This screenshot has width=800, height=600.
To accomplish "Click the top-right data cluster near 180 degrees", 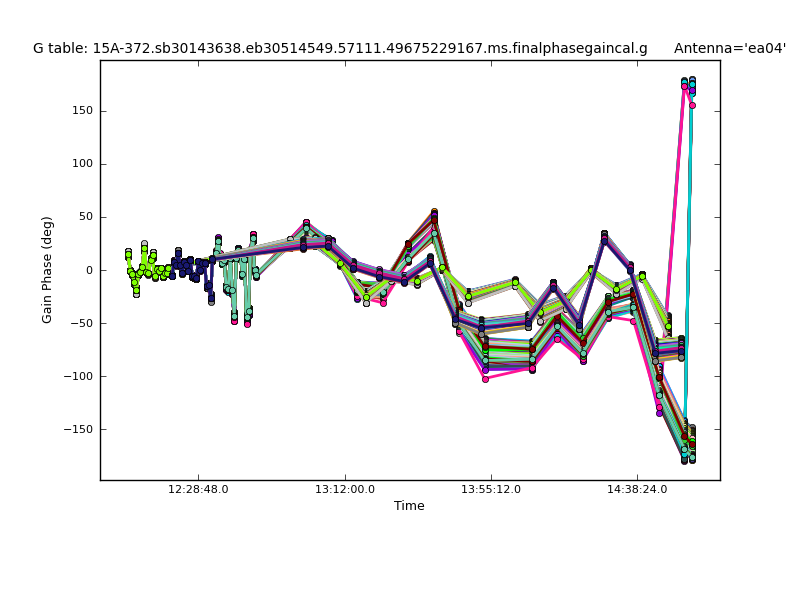I will coord(688,84).
